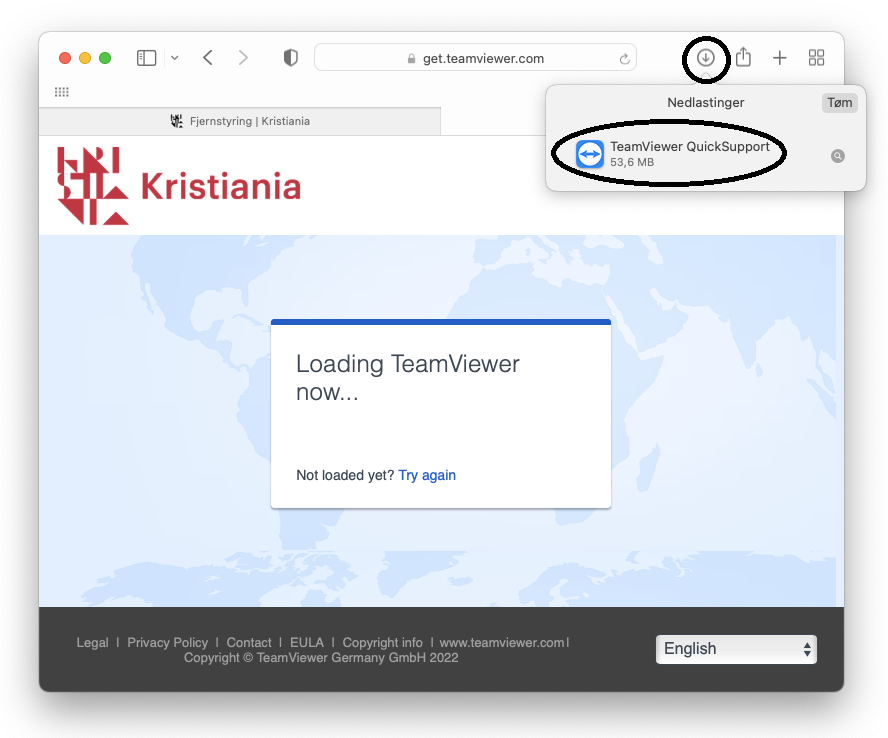Toggle the Safari sidebar
This screenshot has height=738, width=888.
(x=146, y=58)
